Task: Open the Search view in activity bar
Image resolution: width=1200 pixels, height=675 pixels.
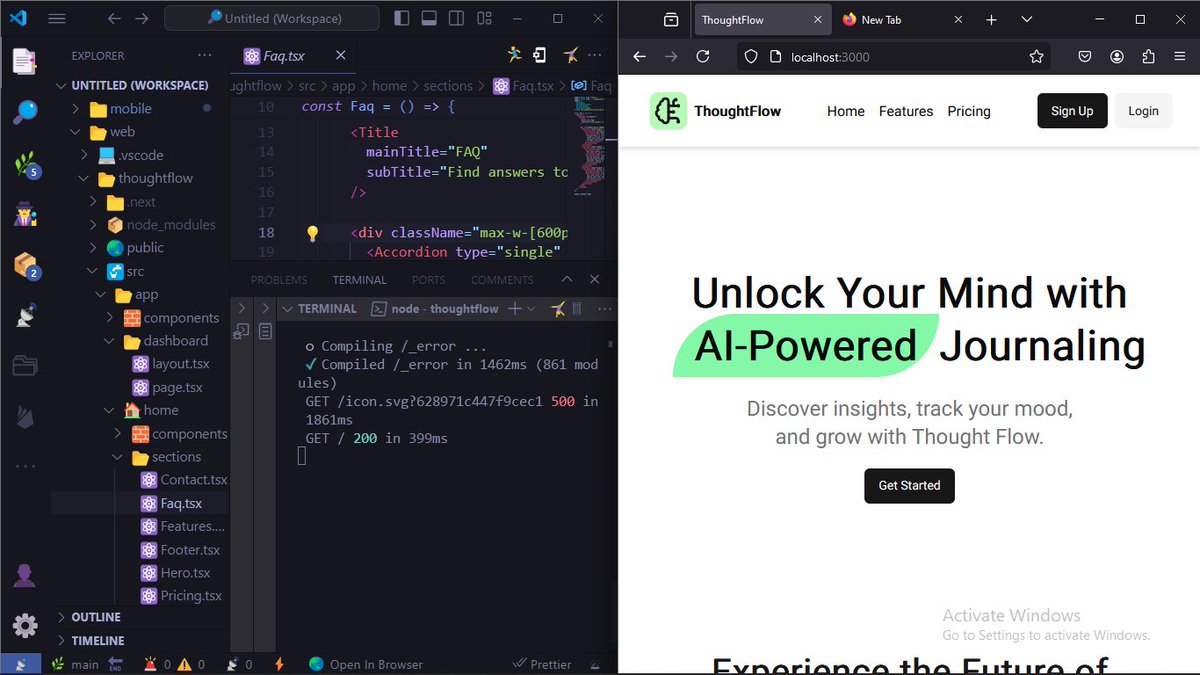Action: click(x=24, y=112)
